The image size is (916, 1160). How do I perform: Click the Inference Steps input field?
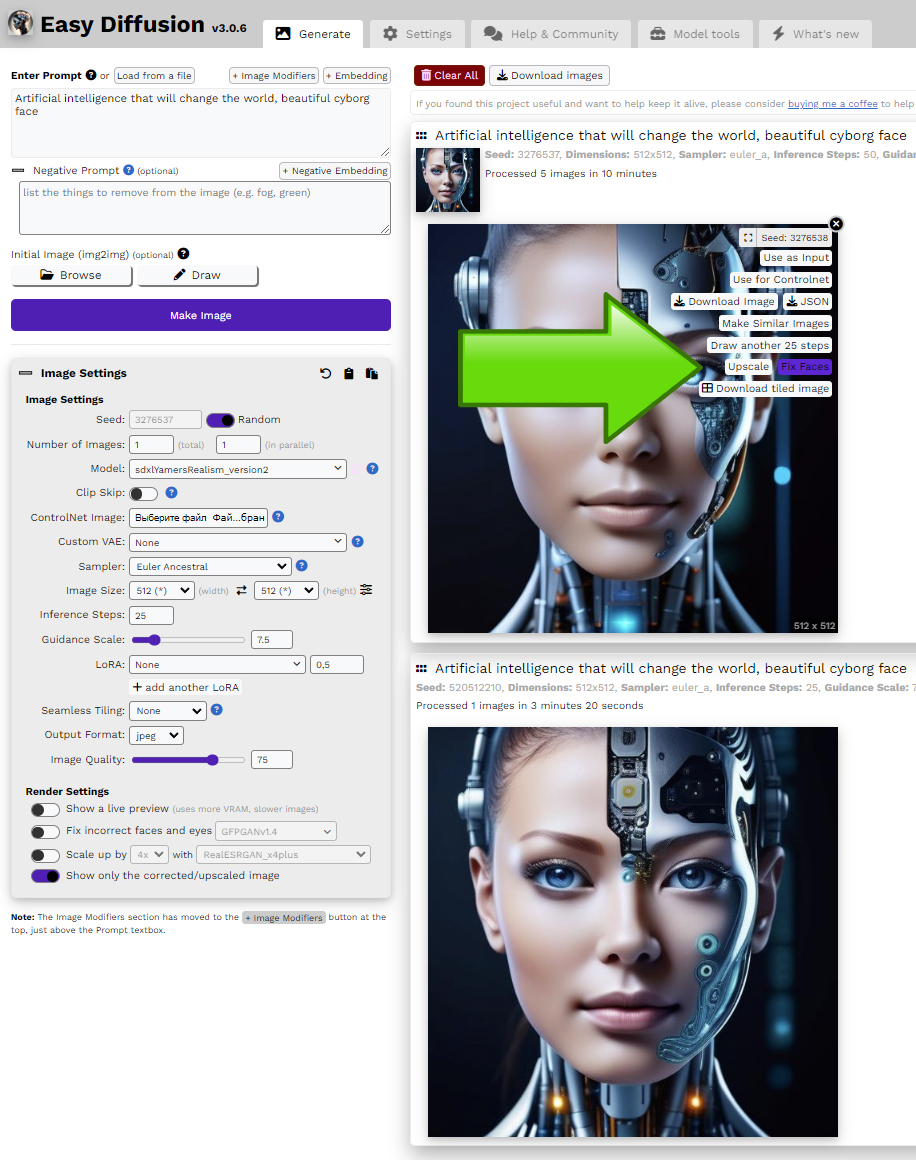coord(151,615)
